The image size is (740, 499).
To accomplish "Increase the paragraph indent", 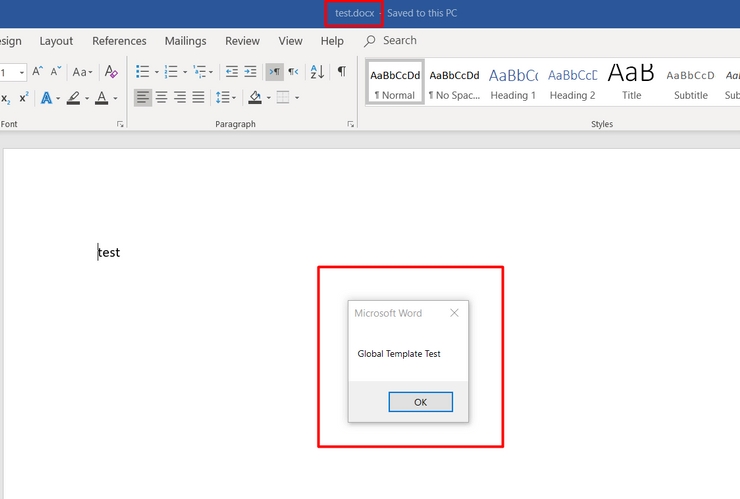I will 251,72.
